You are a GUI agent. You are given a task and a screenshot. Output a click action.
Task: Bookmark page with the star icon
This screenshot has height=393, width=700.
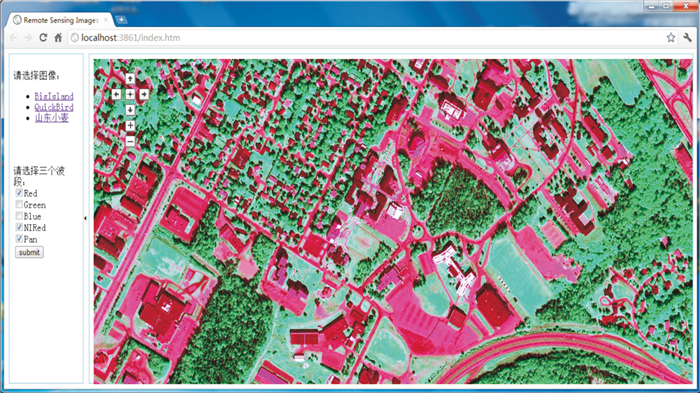(671, 38)
